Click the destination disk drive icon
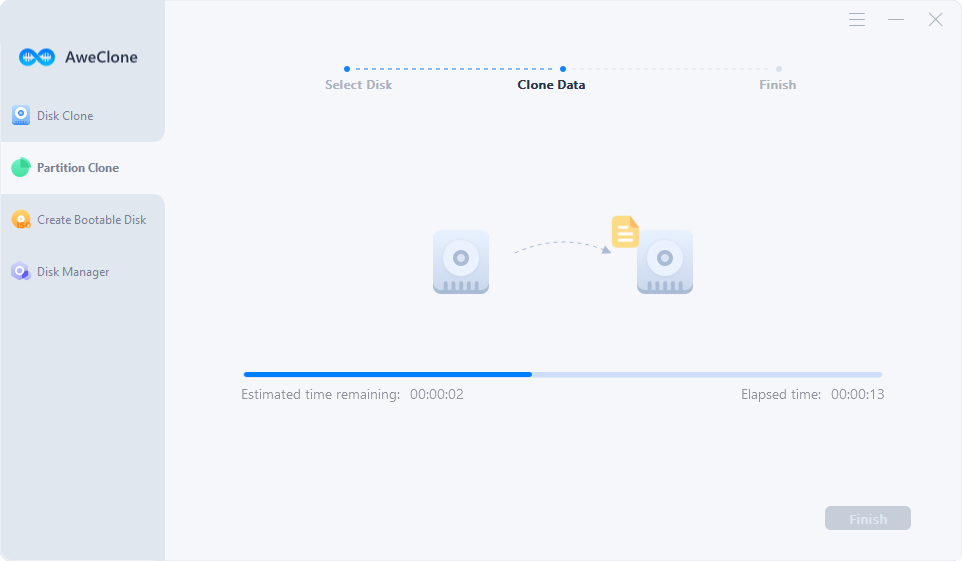Screen dimensions: 962x561 (x=665, y=262)
